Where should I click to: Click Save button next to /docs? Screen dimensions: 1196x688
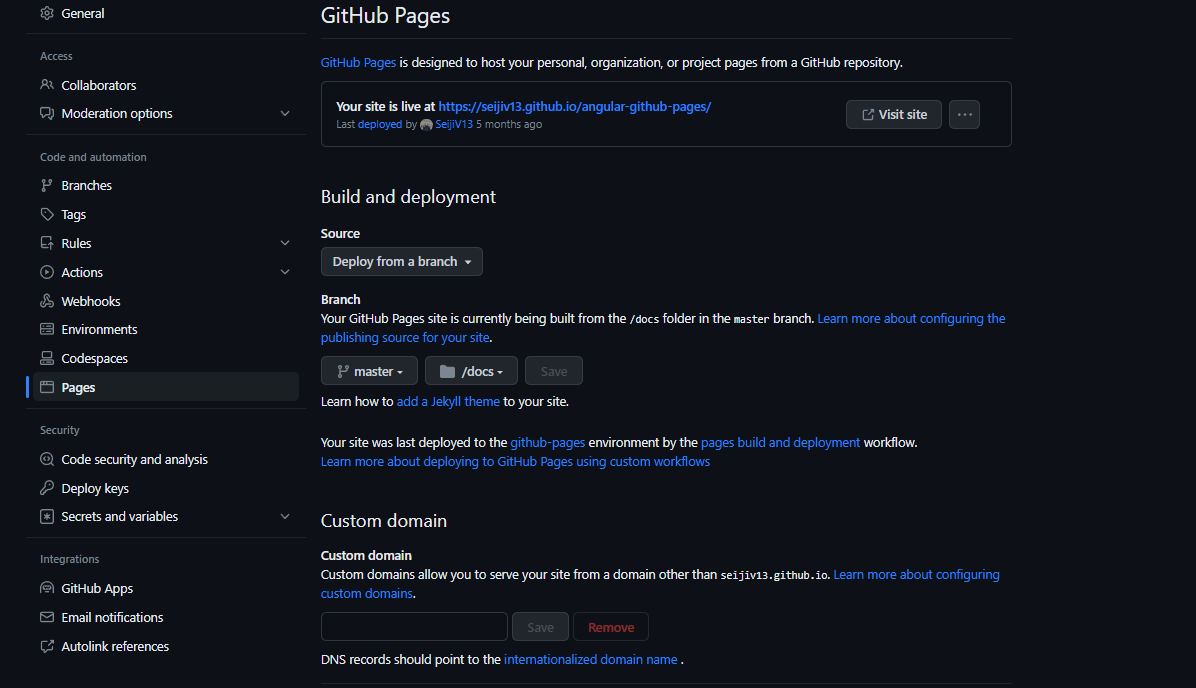click(x=554, y=371)
